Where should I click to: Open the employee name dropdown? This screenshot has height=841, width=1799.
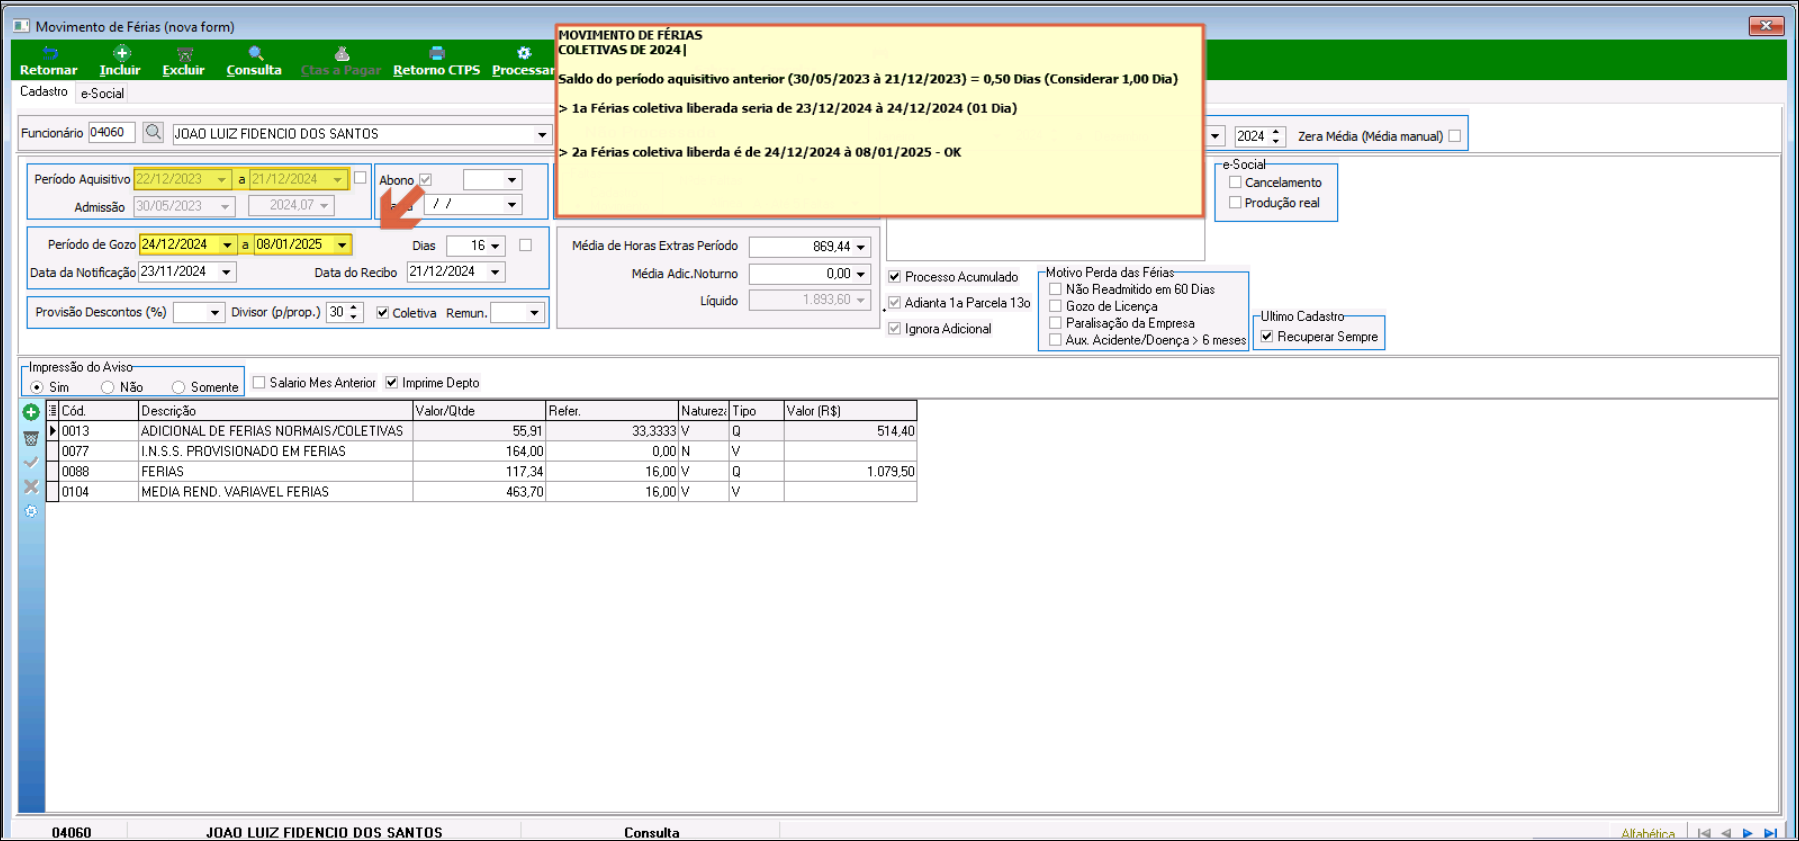point(542,134)
